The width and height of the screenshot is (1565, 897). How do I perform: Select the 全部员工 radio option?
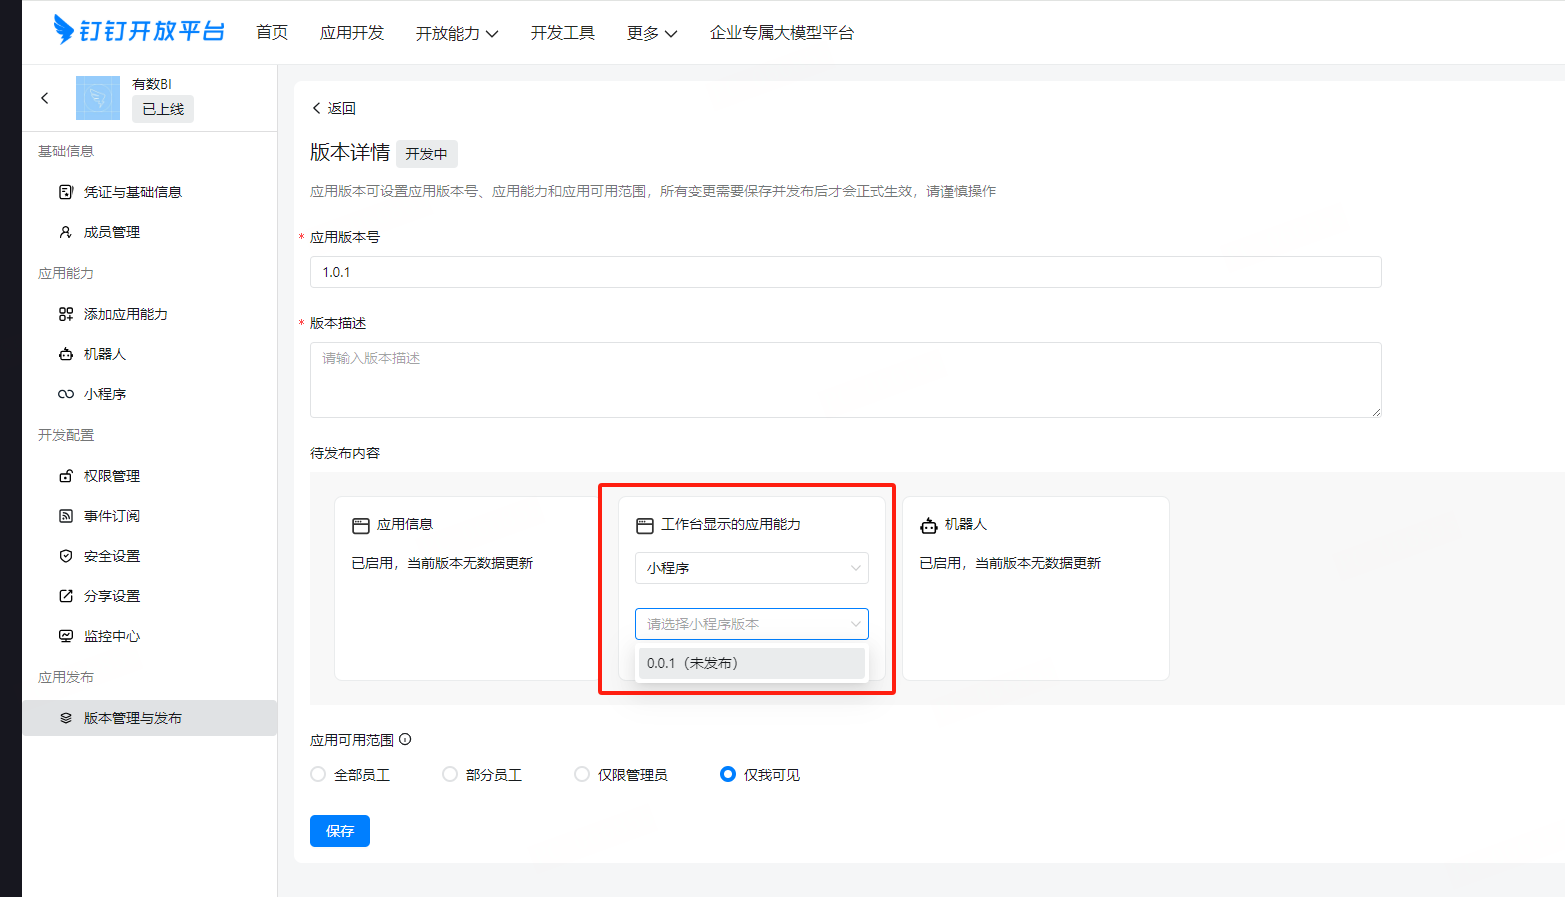pos(318,774)
